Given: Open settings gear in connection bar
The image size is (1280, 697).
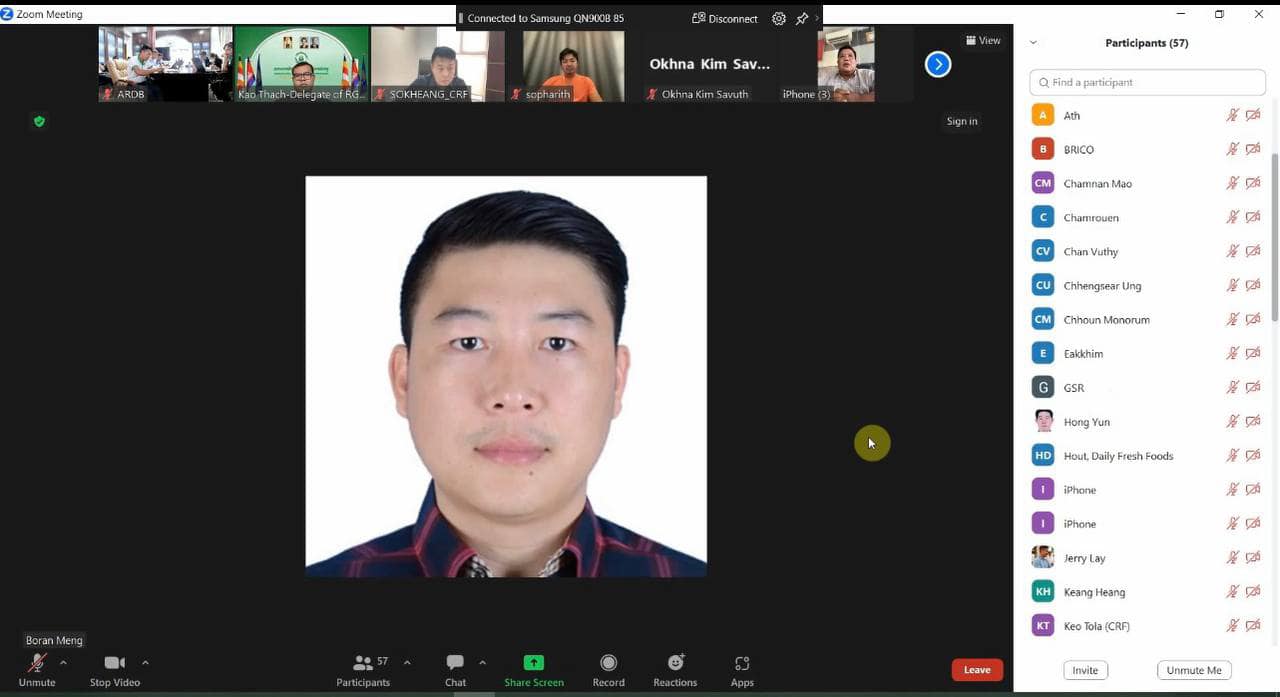Looking at the screenshot, I should [779, 18].
